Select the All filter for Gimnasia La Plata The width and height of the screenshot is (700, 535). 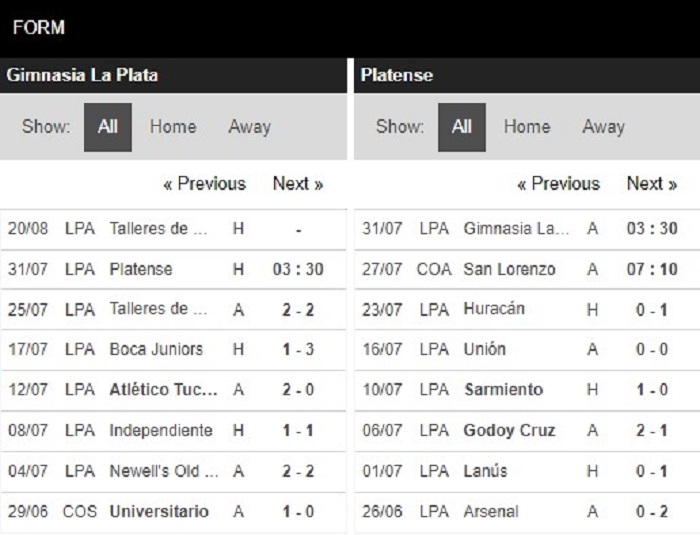pyautogui.click(x=108, y=127)
